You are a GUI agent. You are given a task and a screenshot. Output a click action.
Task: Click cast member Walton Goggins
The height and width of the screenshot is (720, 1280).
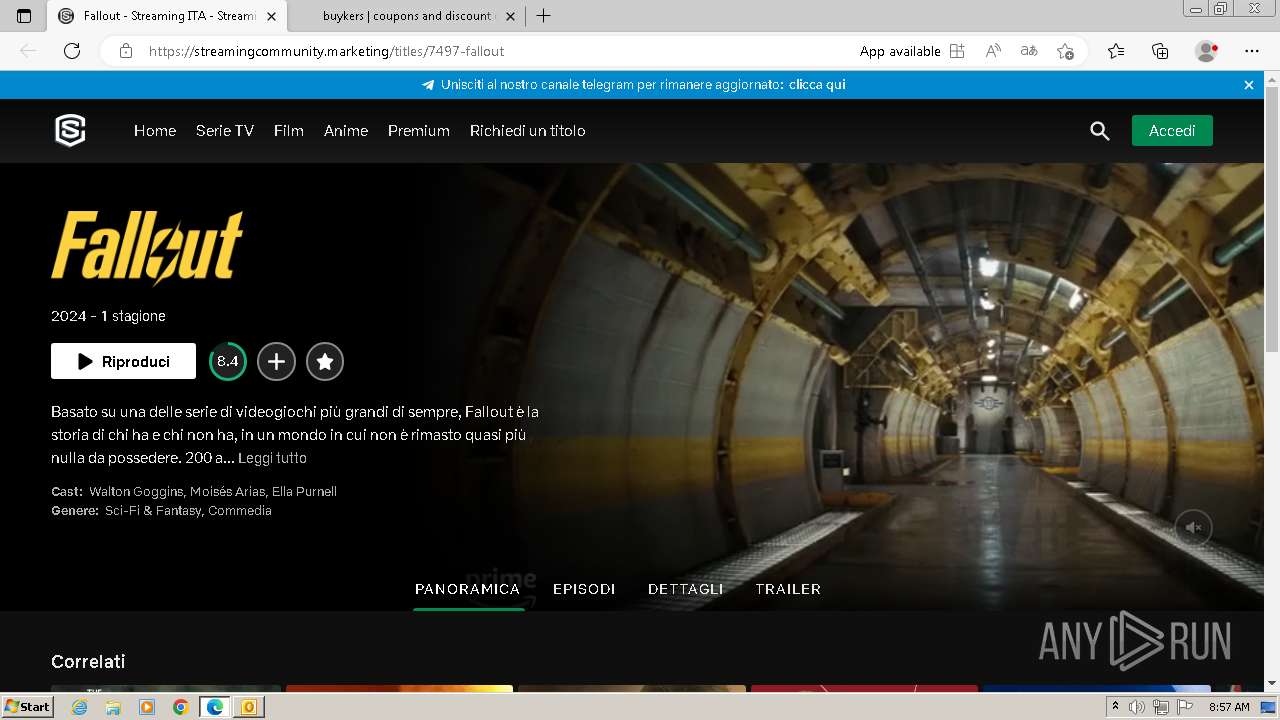coord(136,492)
